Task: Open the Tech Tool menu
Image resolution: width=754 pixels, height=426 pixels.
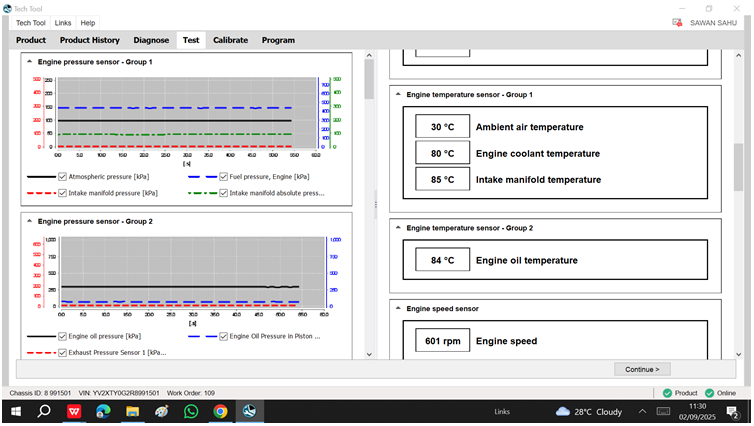Action: (31, 23)
